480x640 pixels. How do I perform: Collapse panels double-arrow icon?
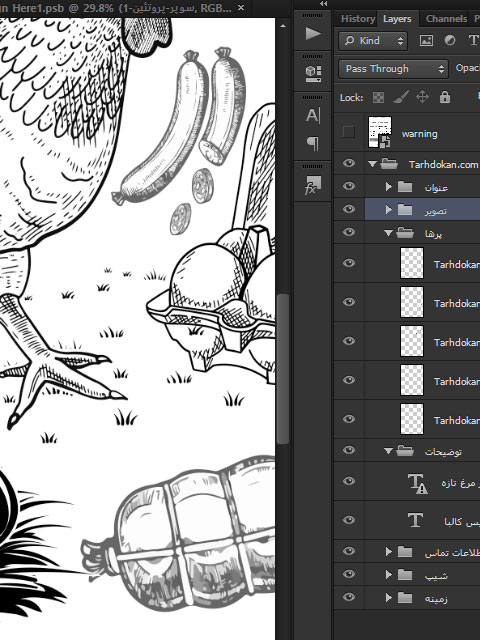(x=323, y=4)
